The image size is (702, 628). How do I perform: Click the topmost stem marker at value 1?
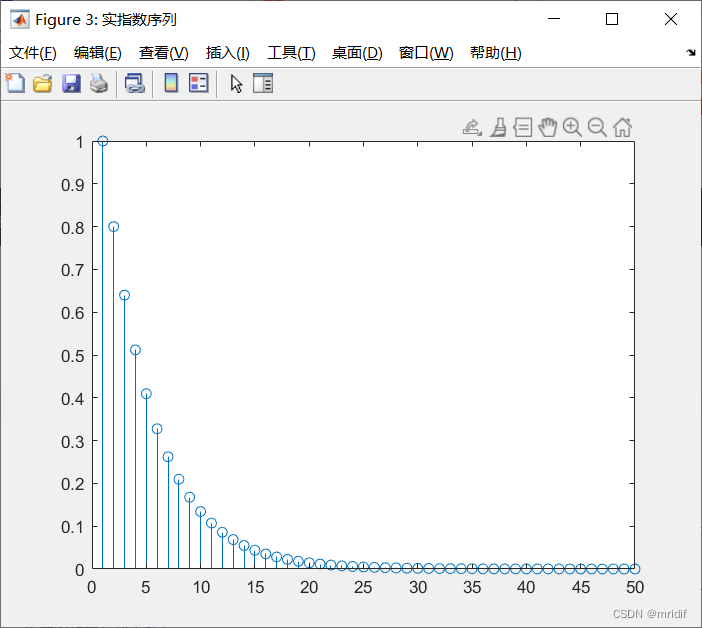point(103,141)
